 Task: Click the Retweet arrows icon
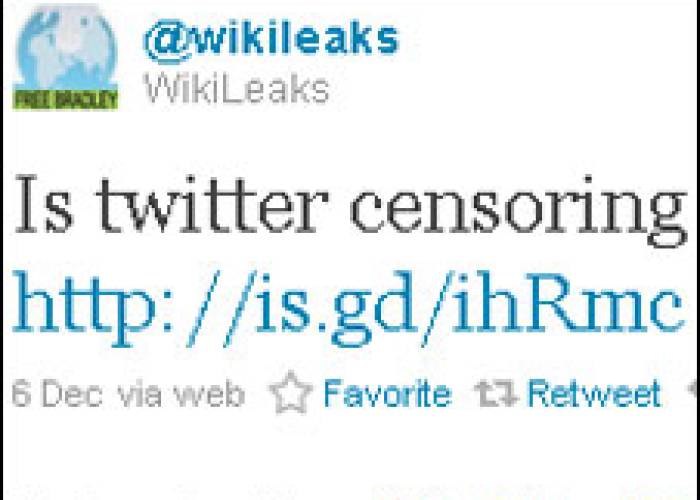click(497, 395)
